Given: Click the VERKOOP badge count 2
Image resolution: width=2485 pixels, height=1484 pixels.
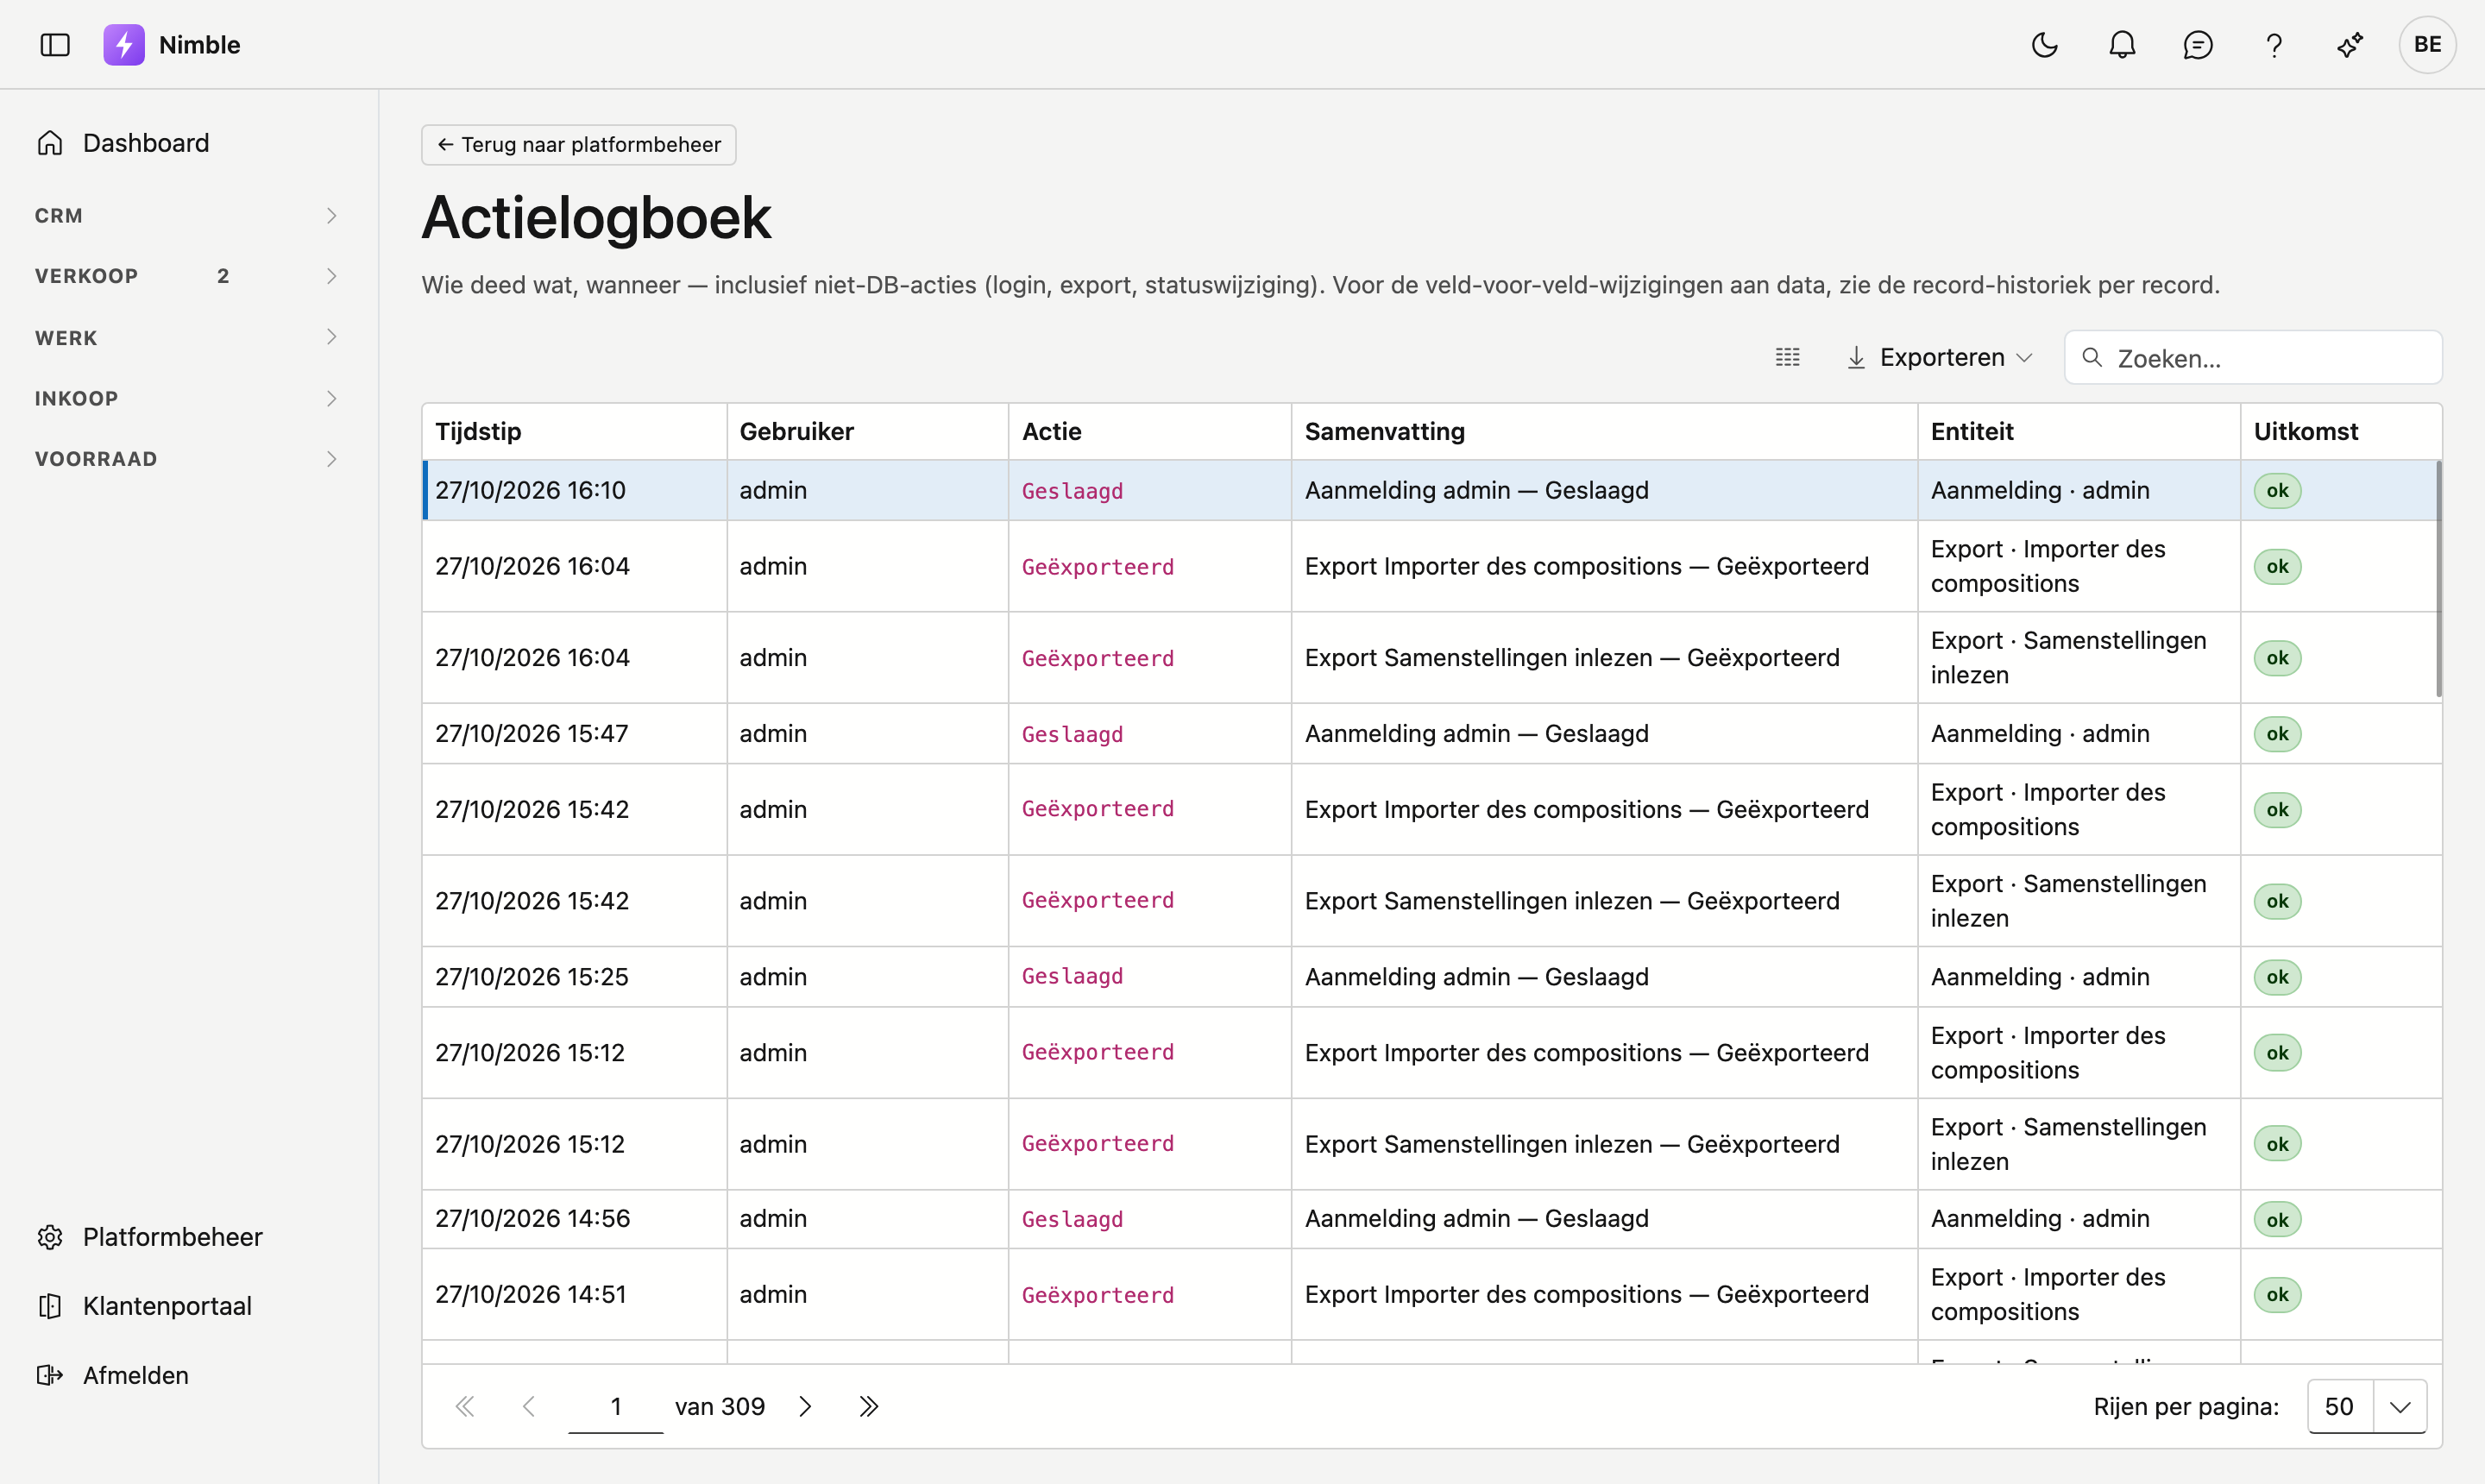Looking at the screenshot, I should pos(223,276).
